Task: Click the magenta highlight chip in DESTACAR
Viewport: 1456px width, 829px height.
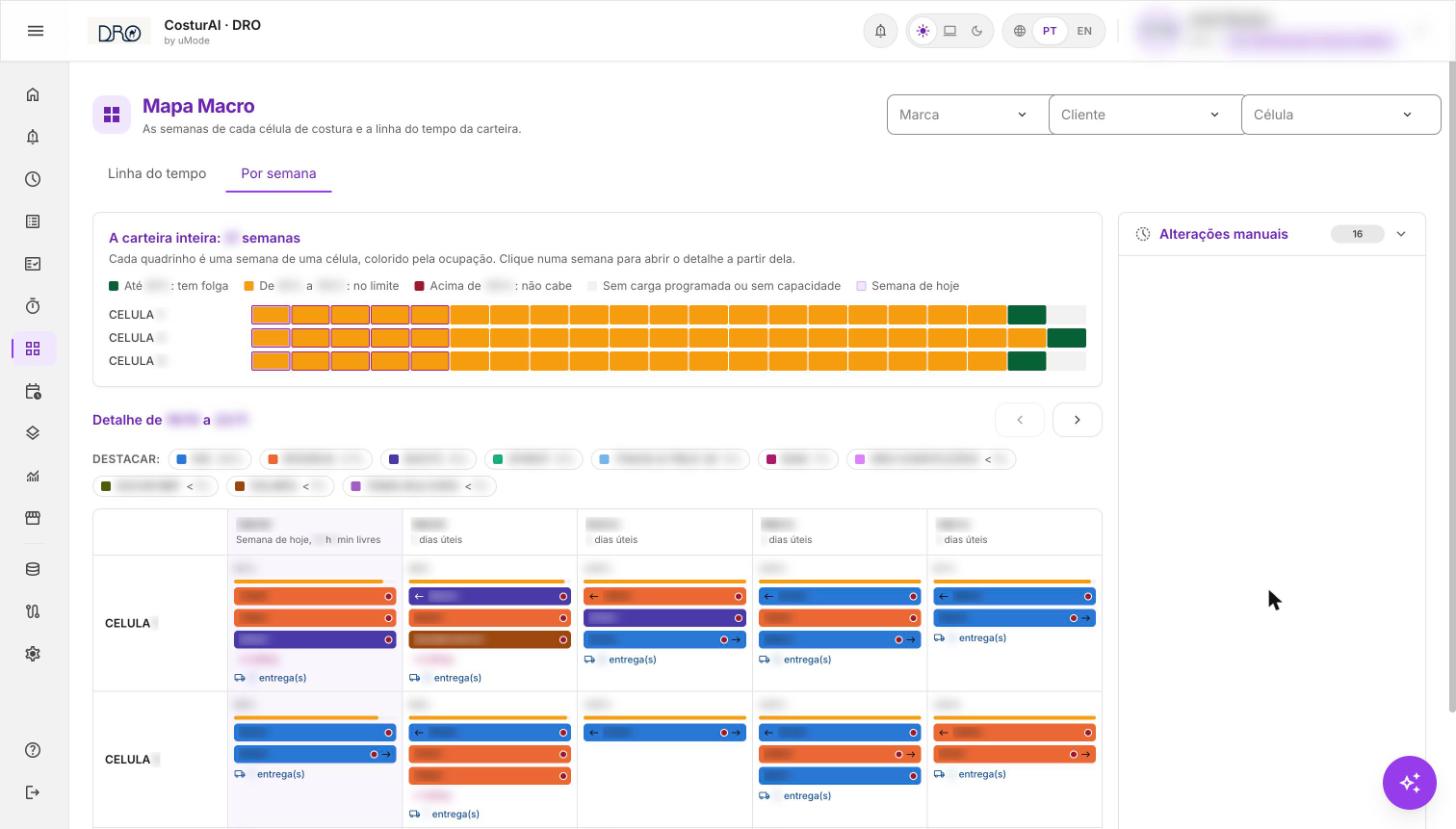Action: pyautogui.click(x=797, y=459)
